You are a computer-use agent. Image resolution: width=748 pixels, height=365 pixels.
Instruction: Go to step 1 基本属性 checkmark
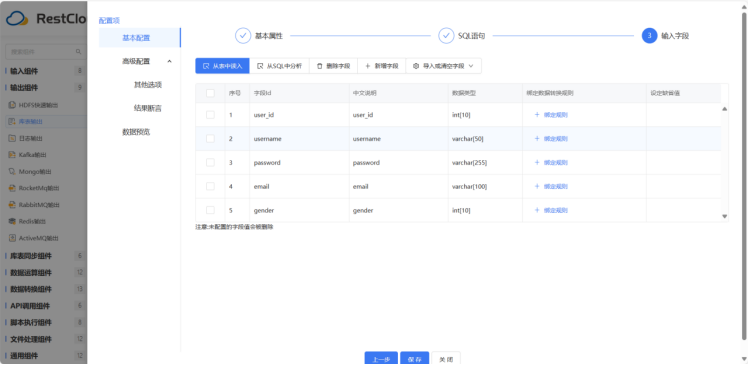243,36
